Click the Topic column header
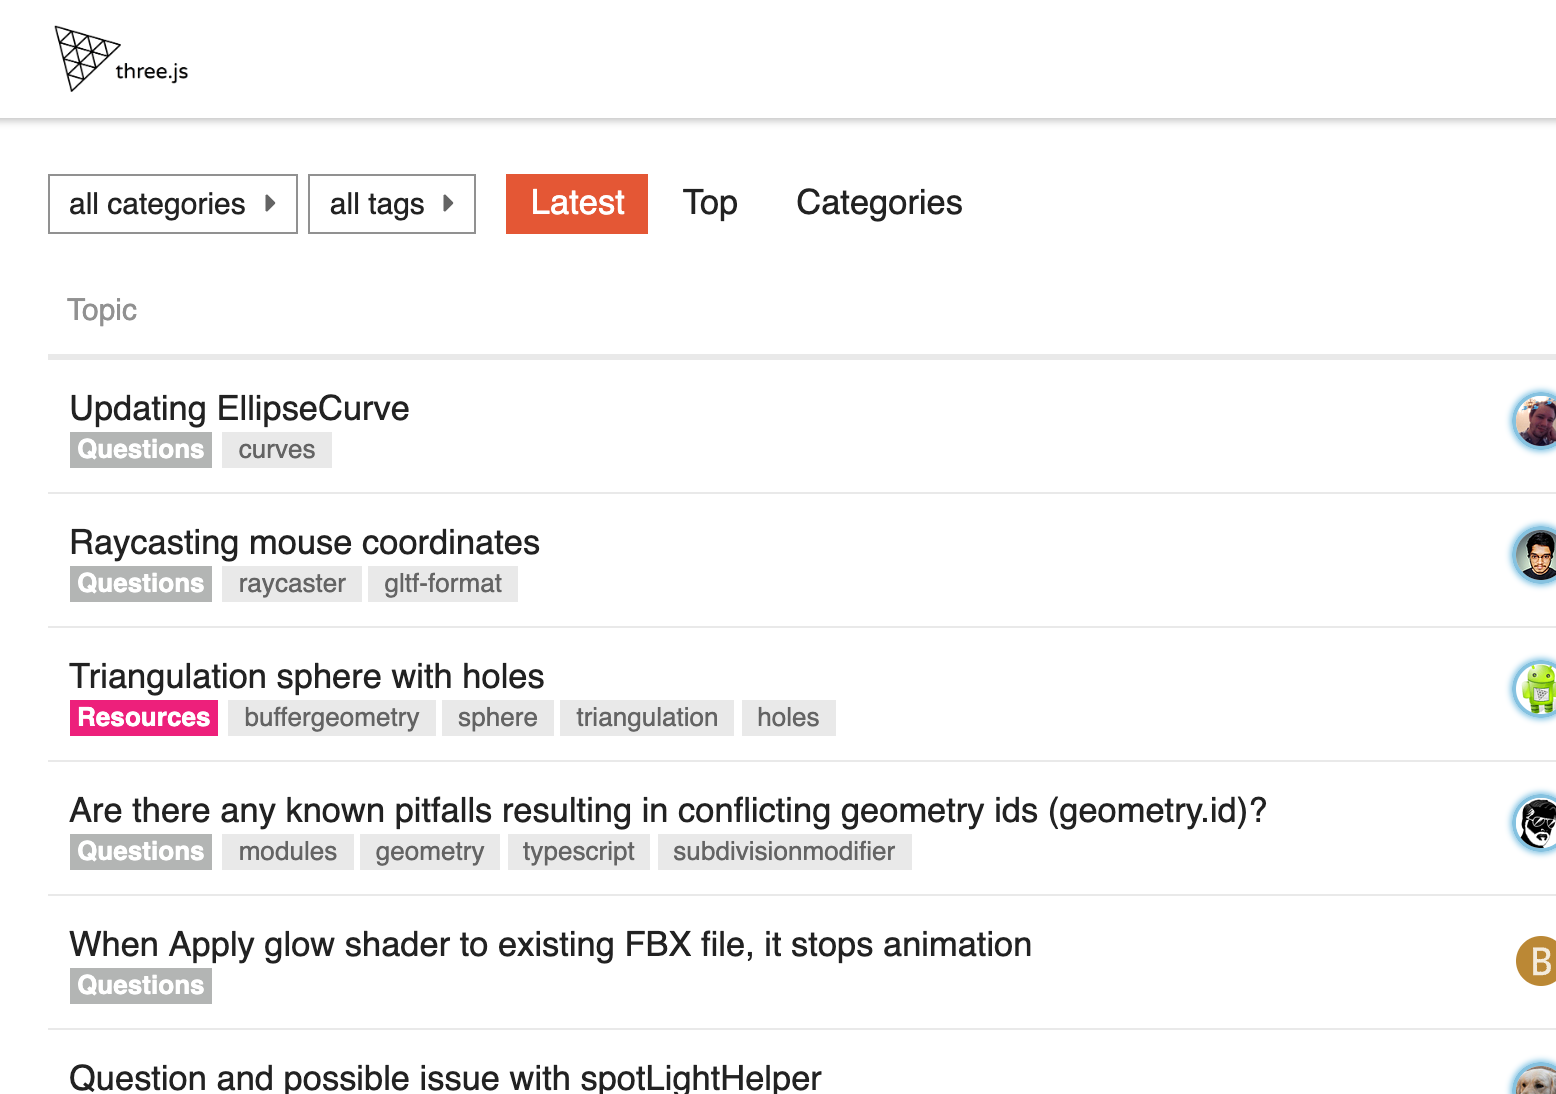Image resolution: width=1556 pixels, height=1094 pixels. pyautogui.click(x=102, y=310)
